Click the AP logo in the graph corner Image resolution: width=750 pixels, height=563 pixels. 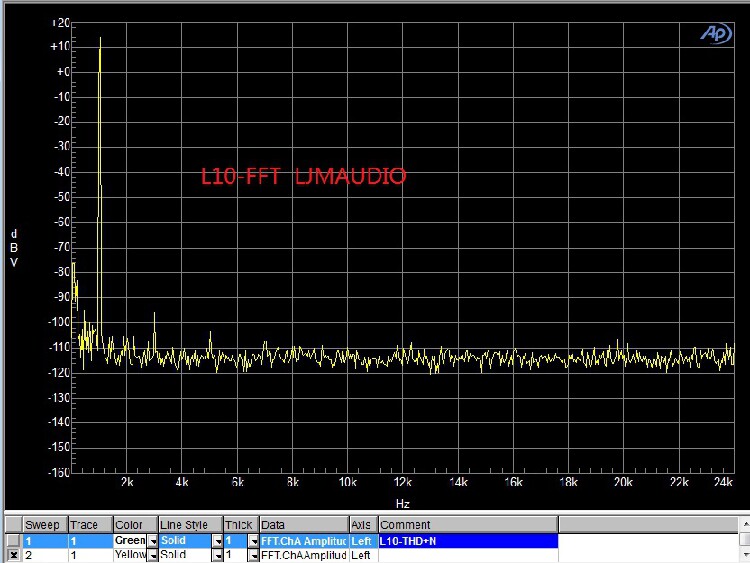click(716, 33)
